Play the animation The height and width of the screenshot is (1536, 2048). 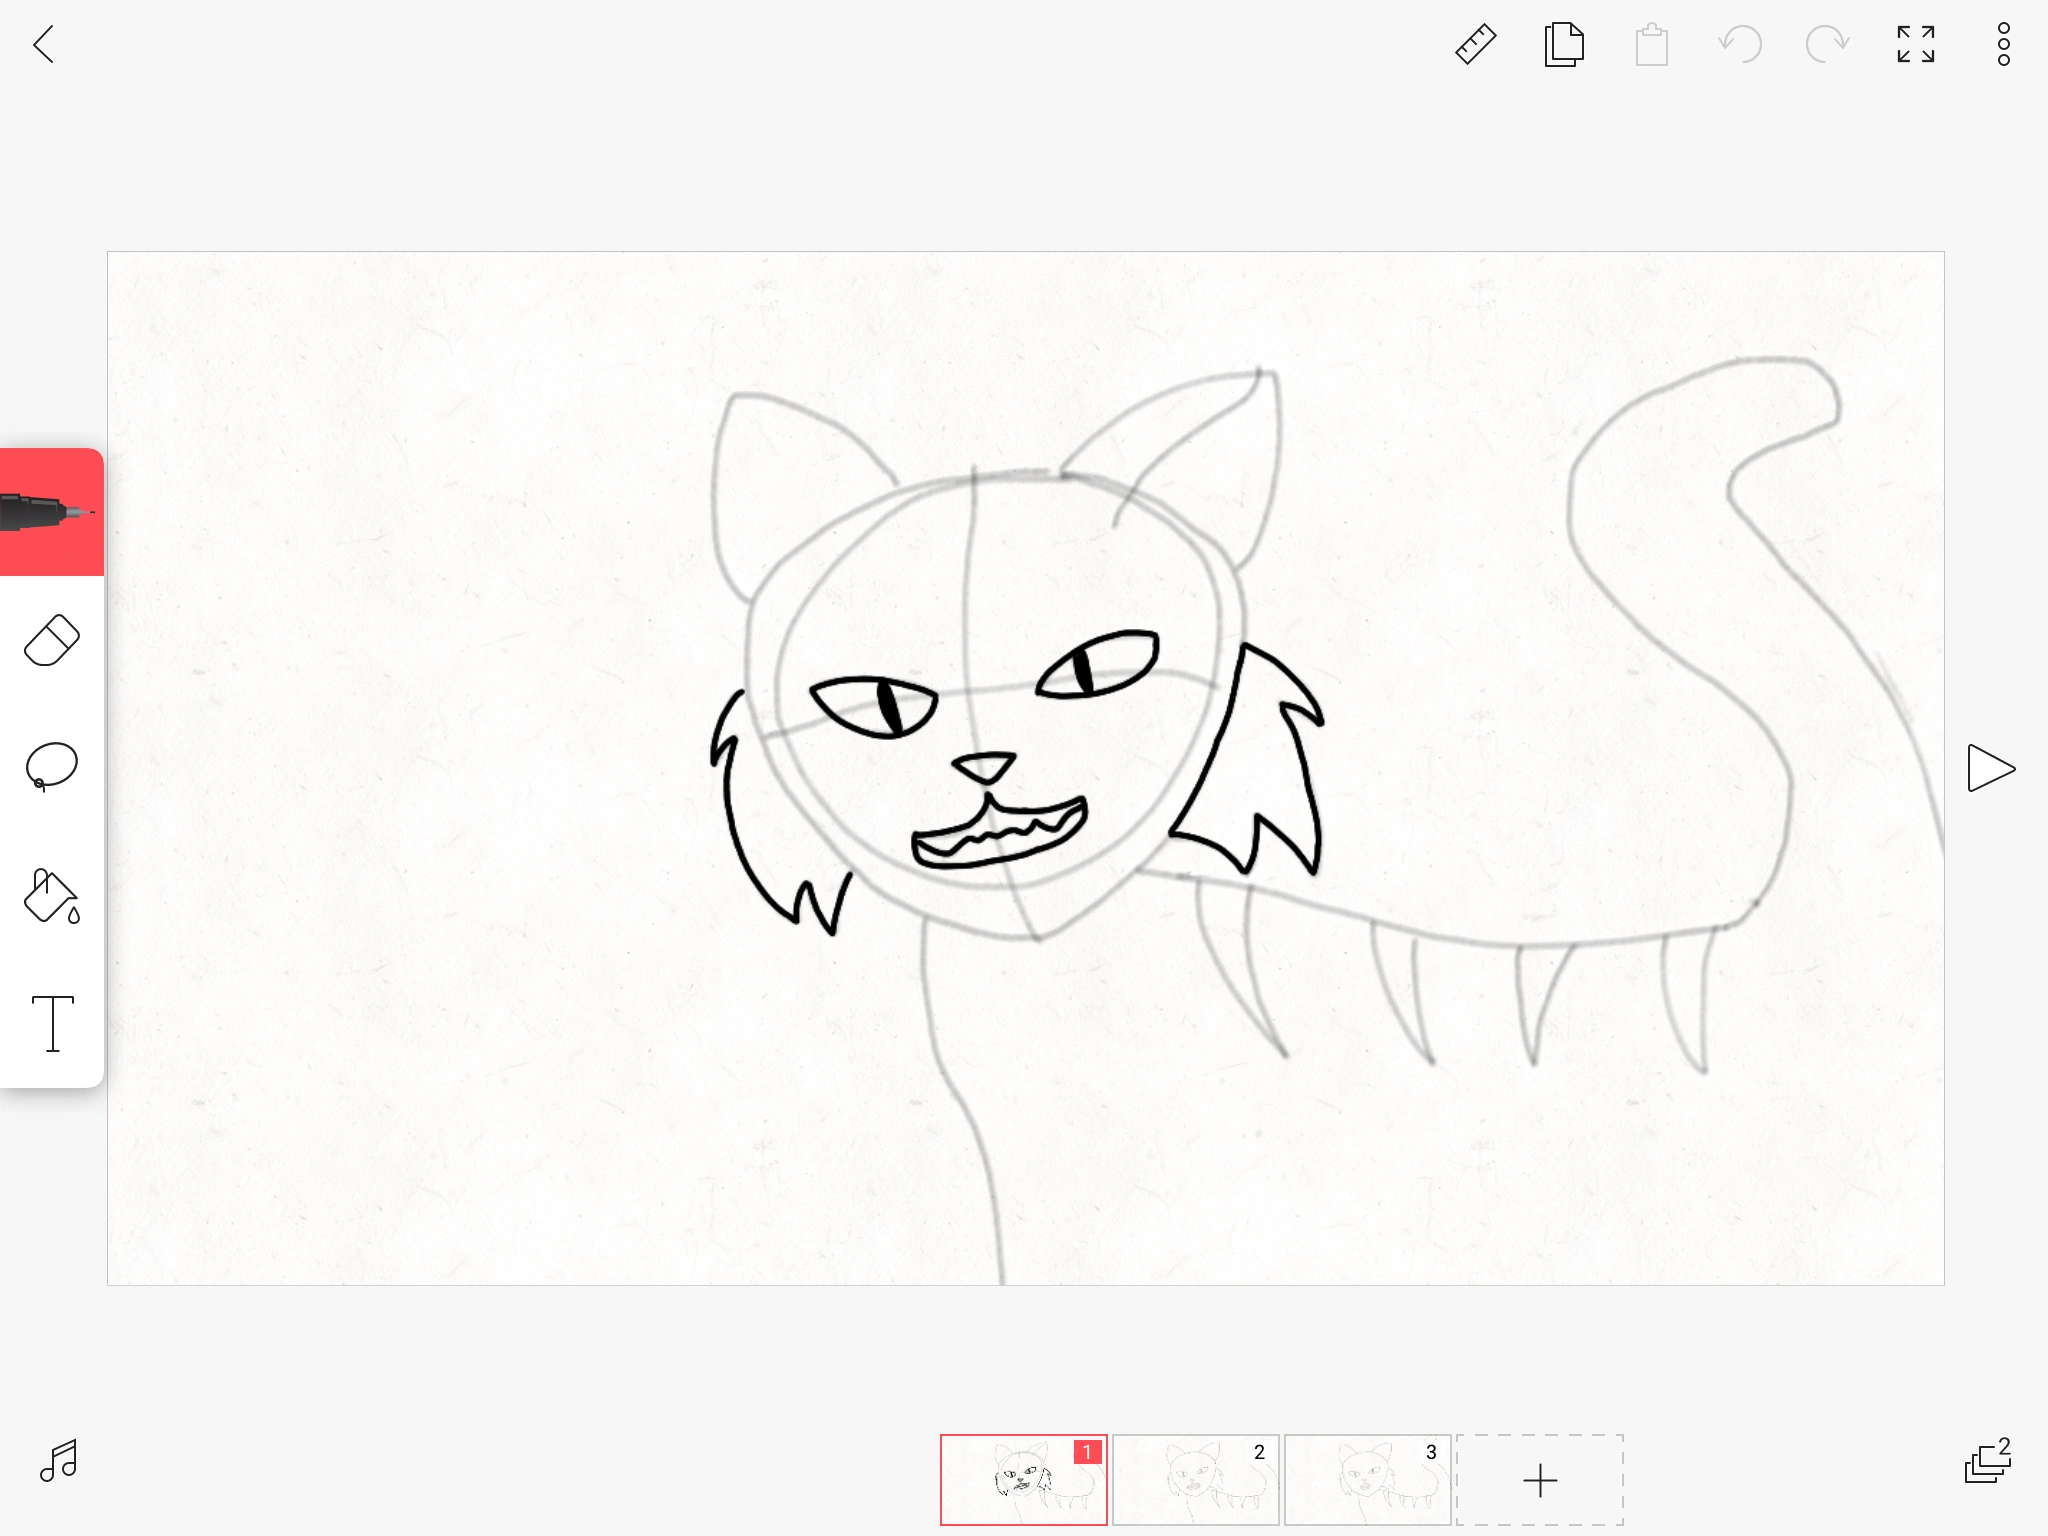1990,768
